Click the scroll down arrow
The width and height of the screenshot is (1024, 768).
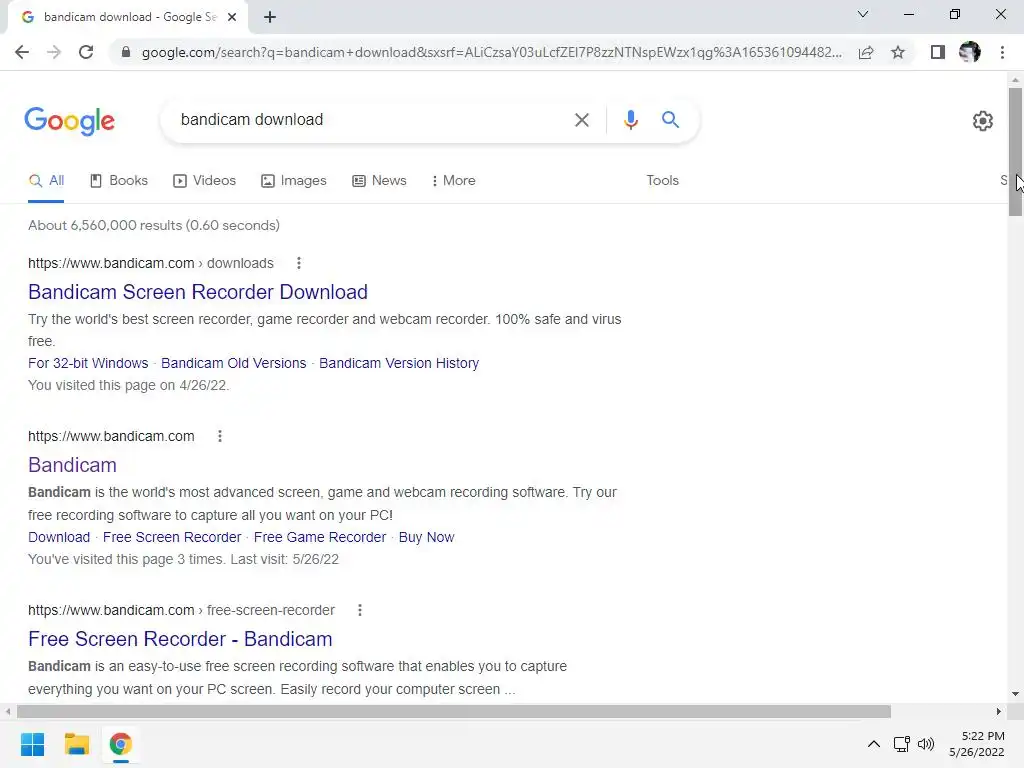point(1015,694)
